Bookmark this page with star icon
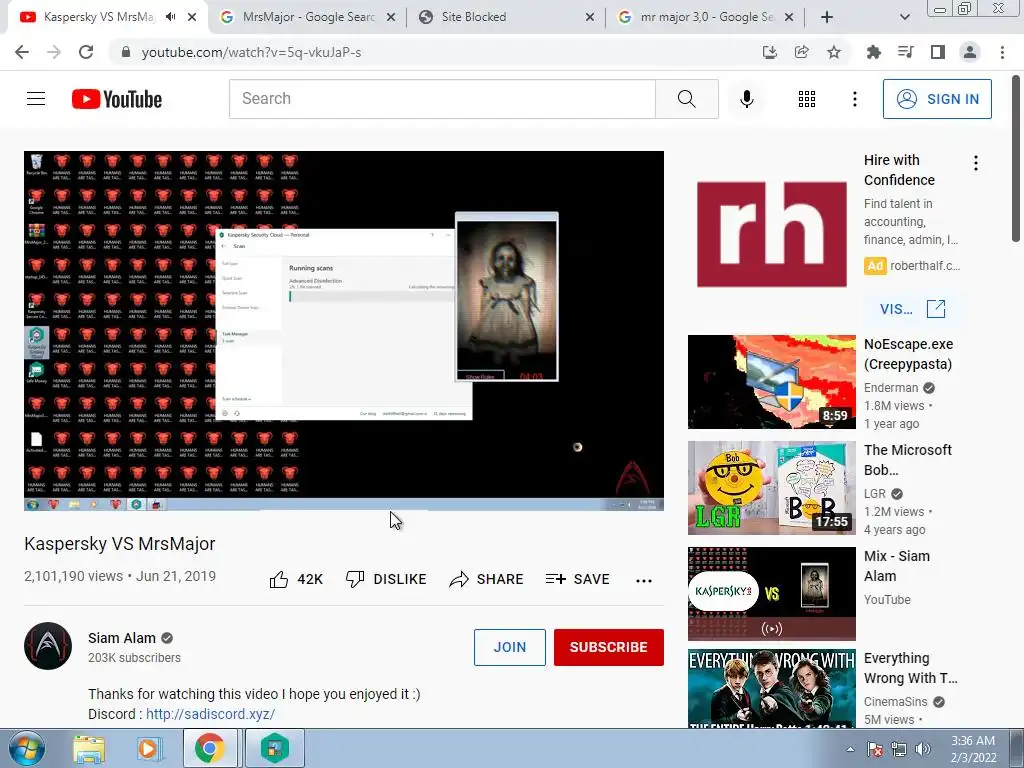1024x768 pixels. [x=834, y=52]
